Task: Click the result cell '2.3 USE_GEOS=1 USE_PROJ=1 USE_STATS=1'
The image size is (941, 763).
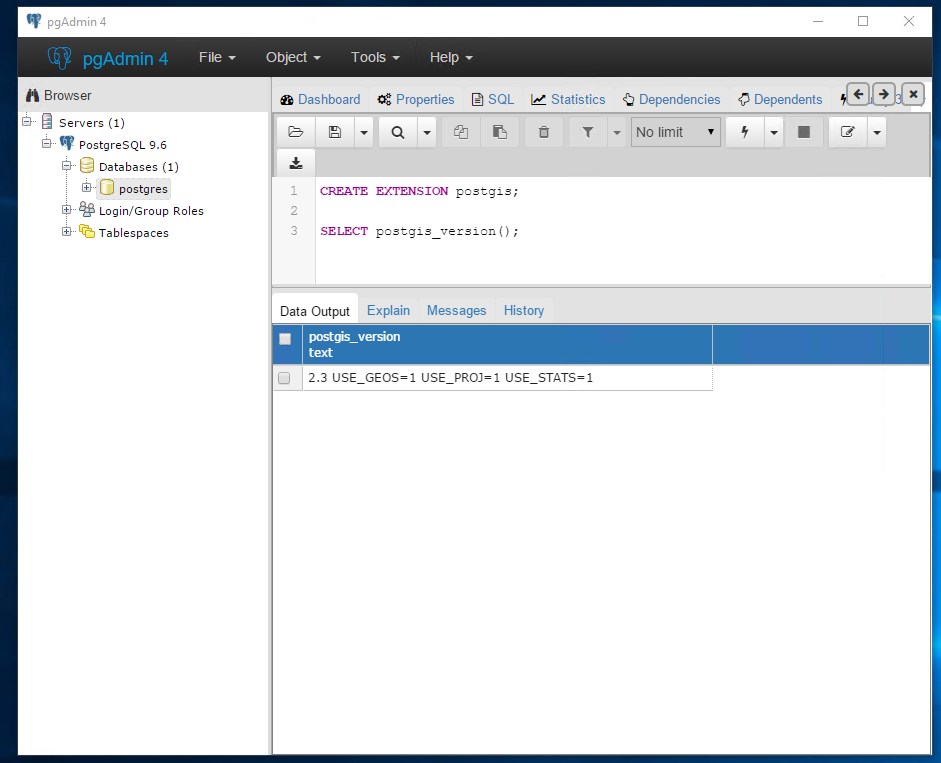Action: click(x=507, y=378)
